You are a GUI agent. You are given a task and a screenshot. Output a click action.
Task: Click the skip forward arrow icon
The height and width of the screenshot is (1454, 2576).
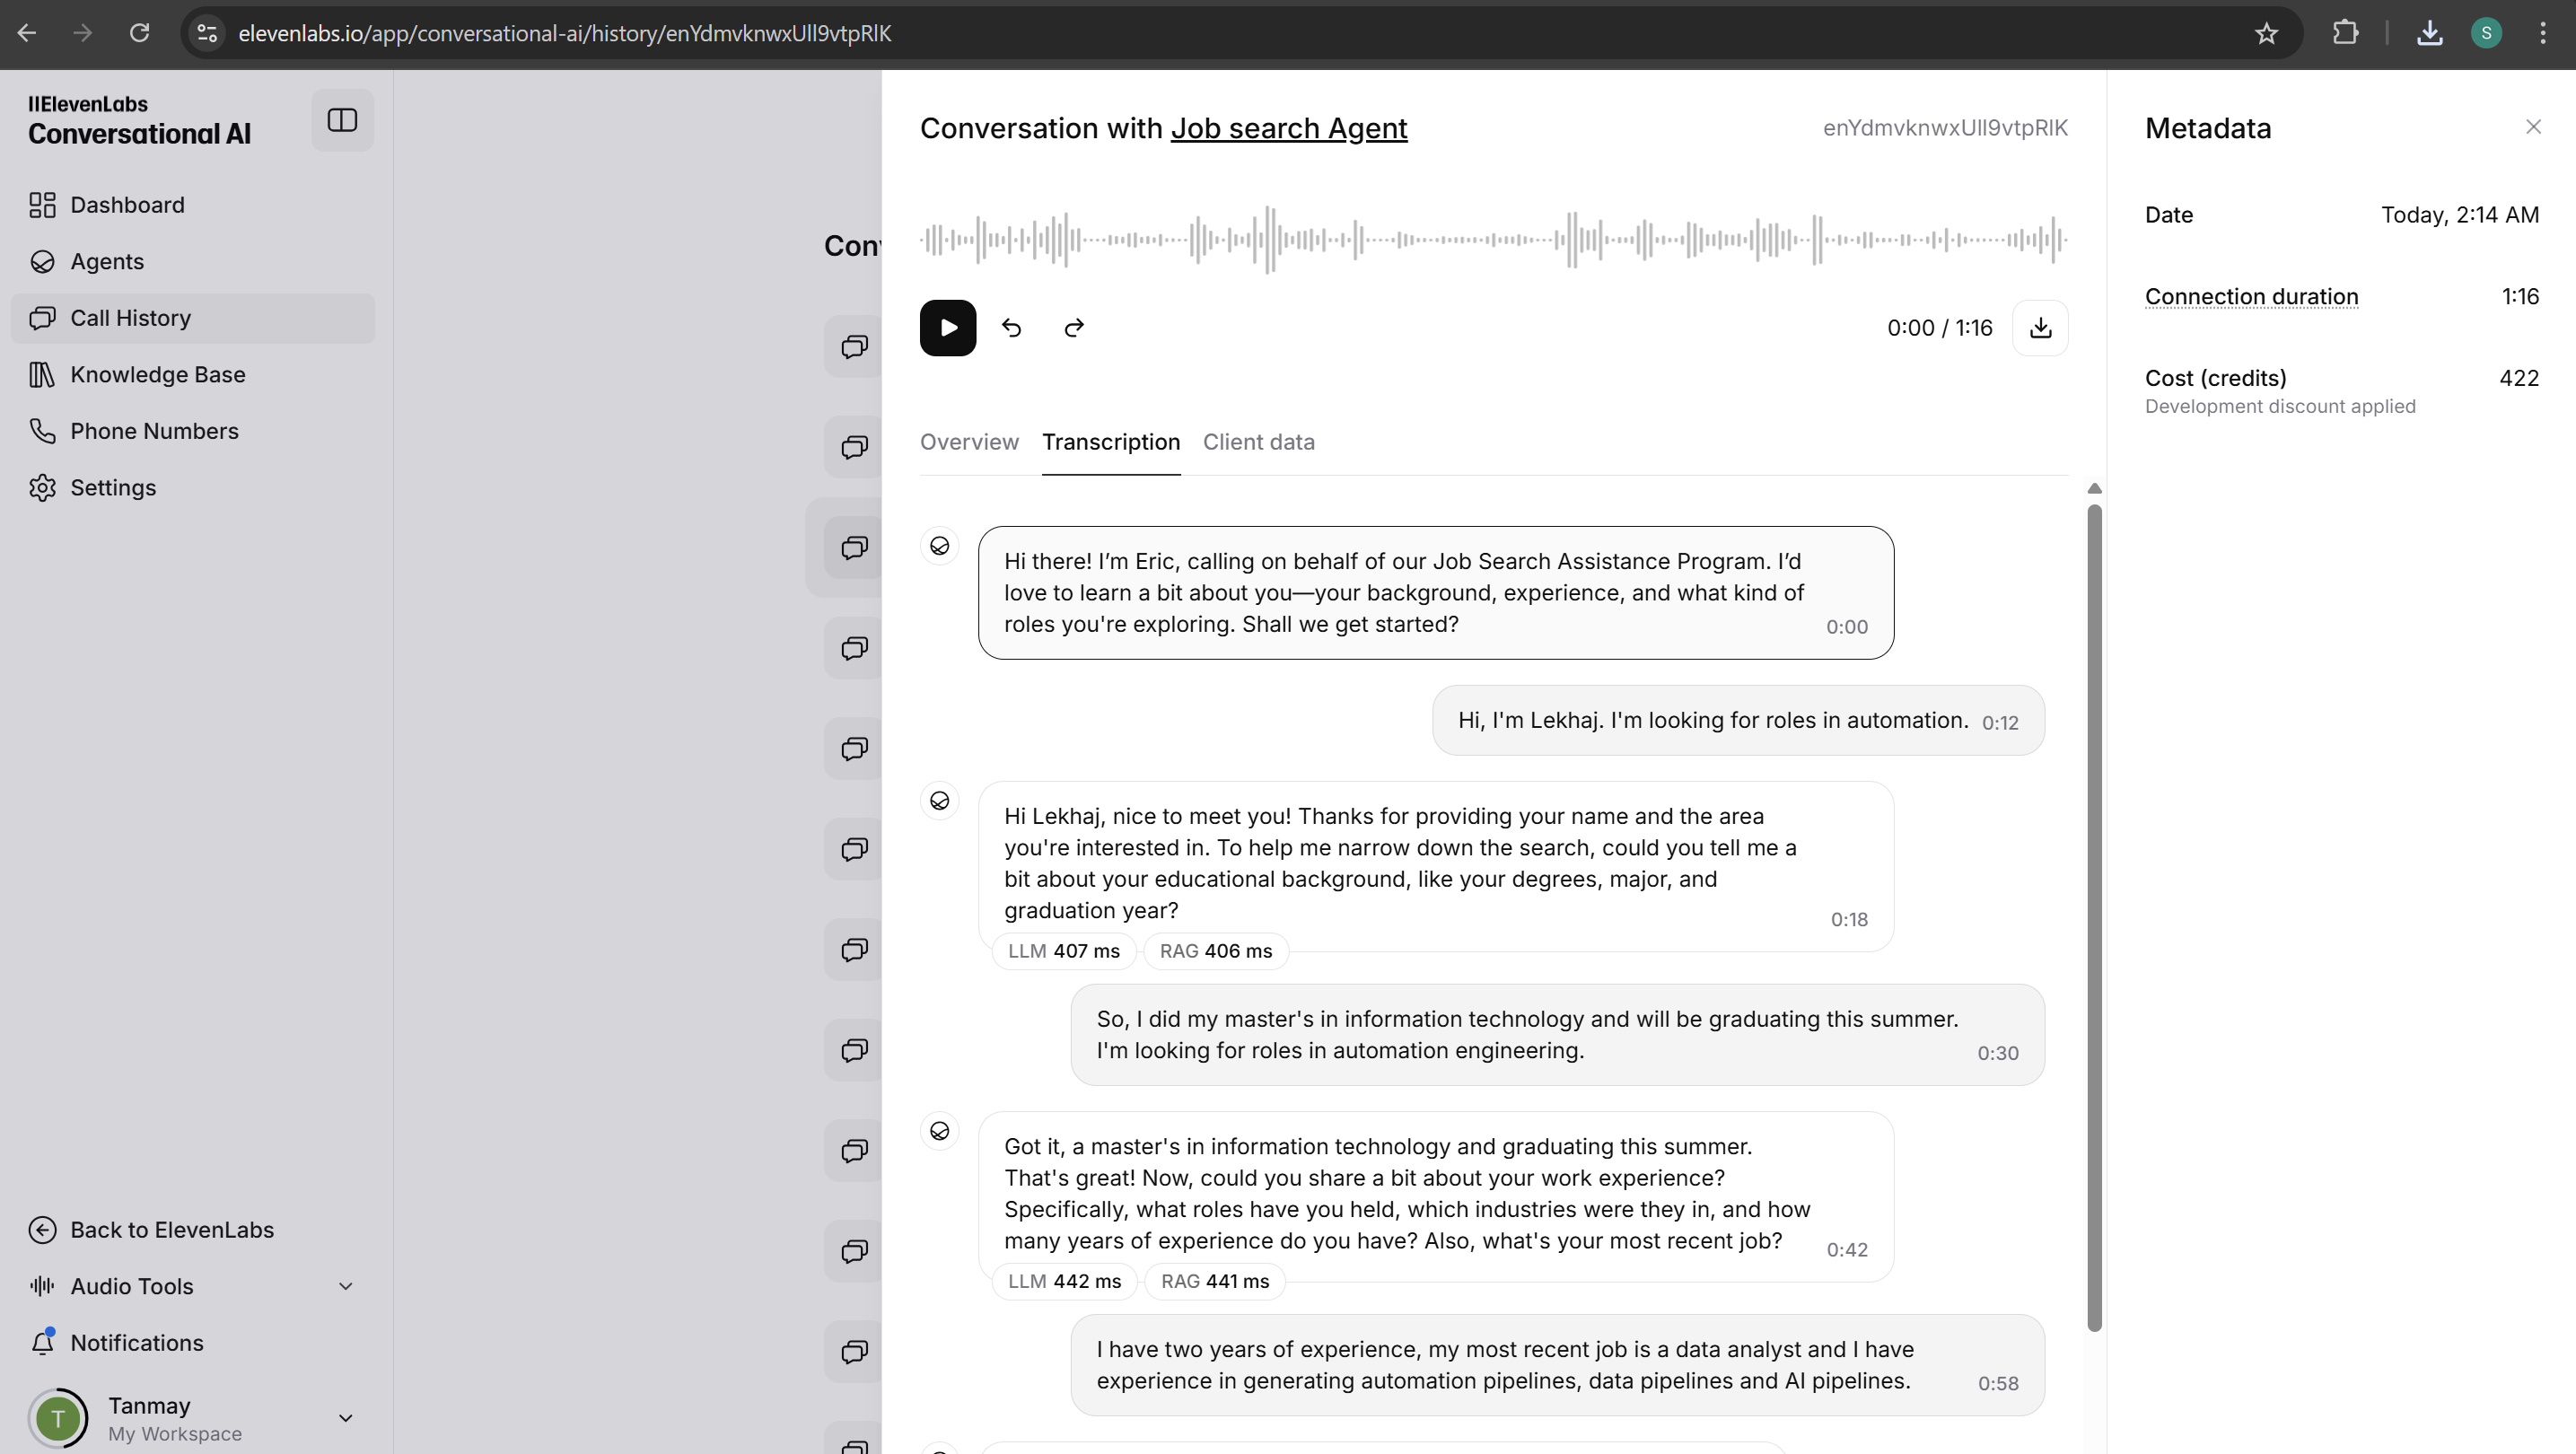coord(1074,328)
